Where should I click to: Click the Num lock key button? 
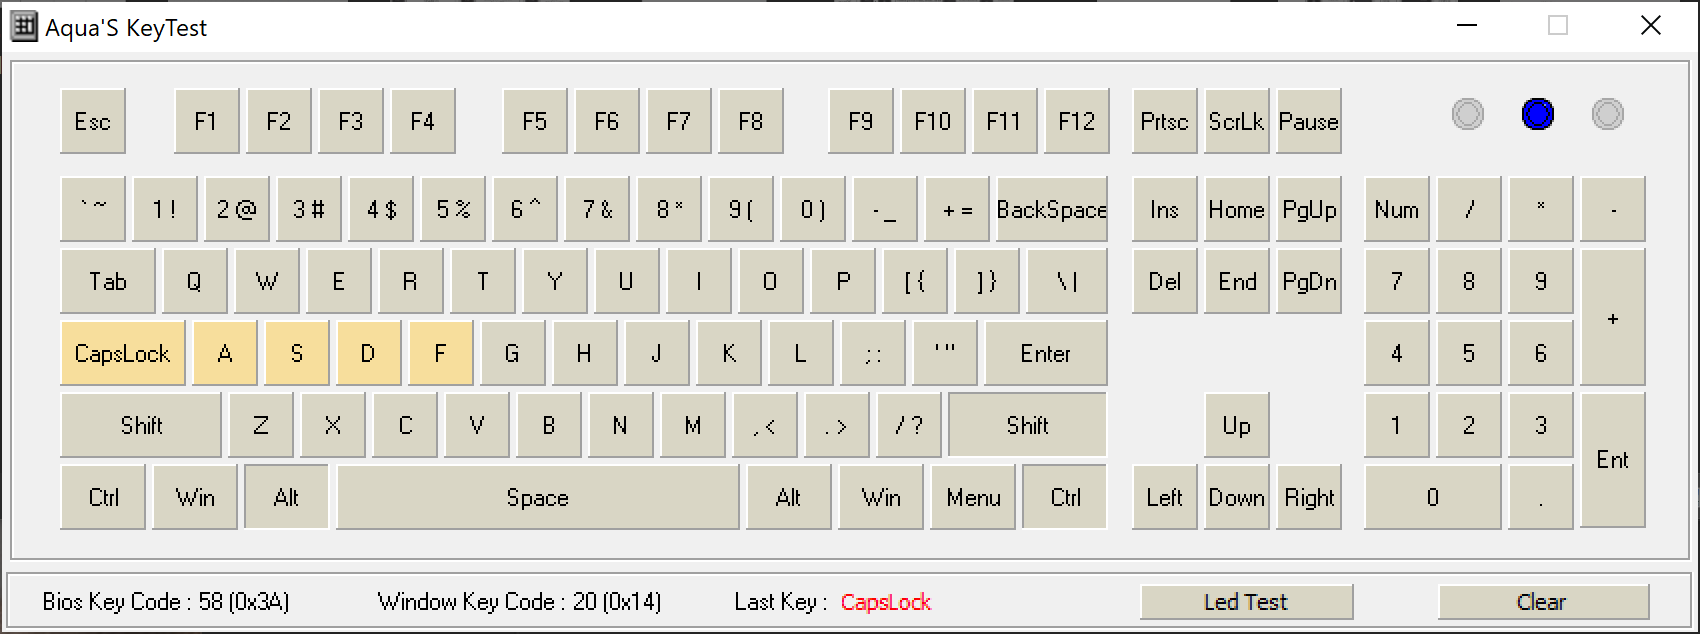[x=1396, y=210]
